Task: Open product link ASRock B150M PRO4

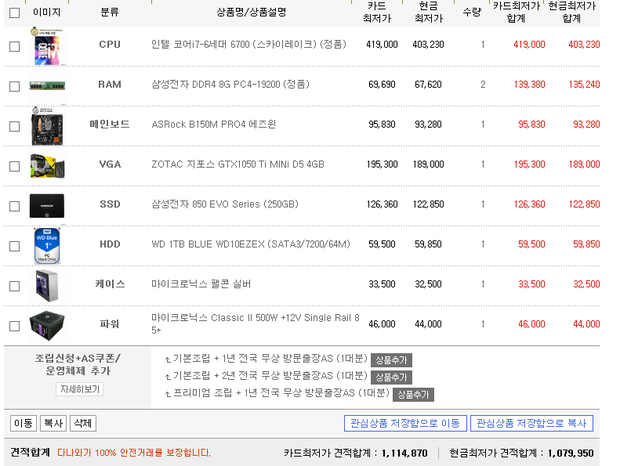Action: (x=214, y=124)
